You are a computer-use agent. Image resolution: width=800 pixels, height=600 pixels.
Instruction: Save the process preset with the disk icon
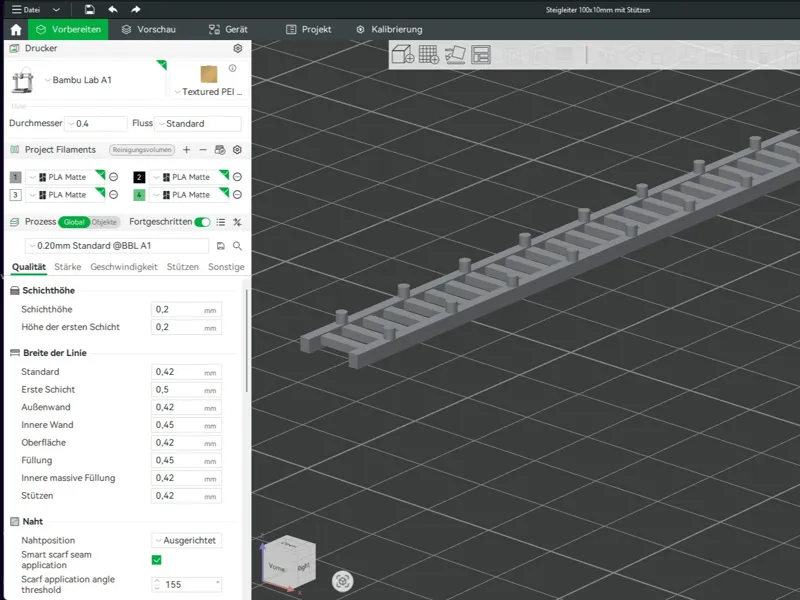(221, 246)
